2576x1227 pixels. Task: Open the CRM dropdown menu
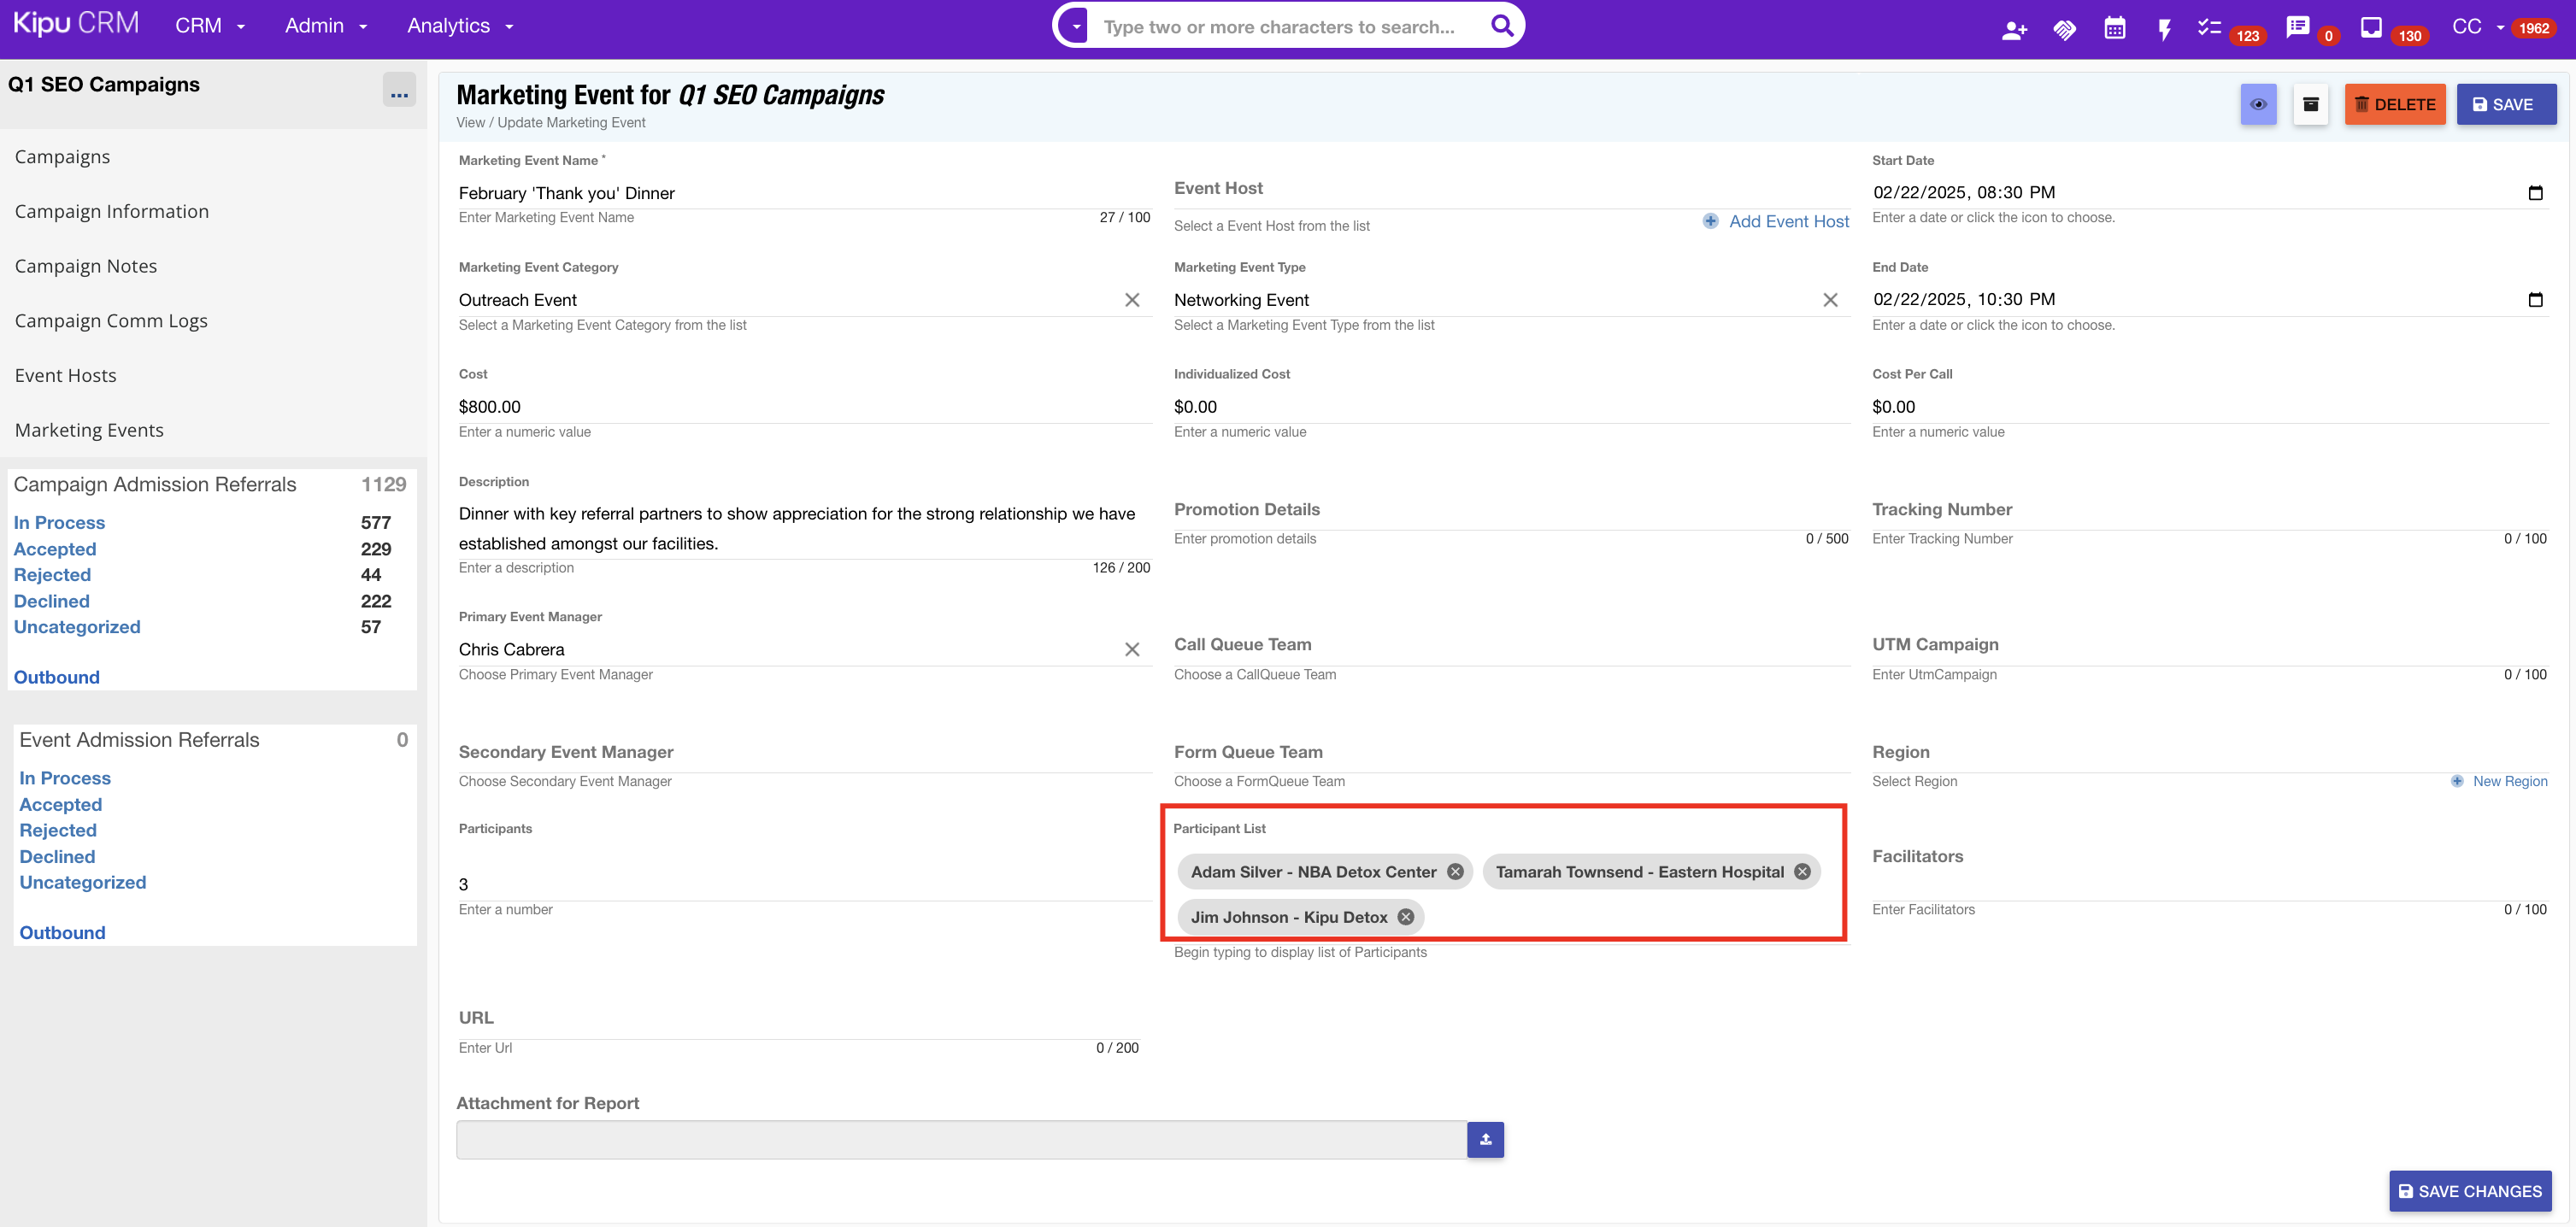(x=210, y=26)
